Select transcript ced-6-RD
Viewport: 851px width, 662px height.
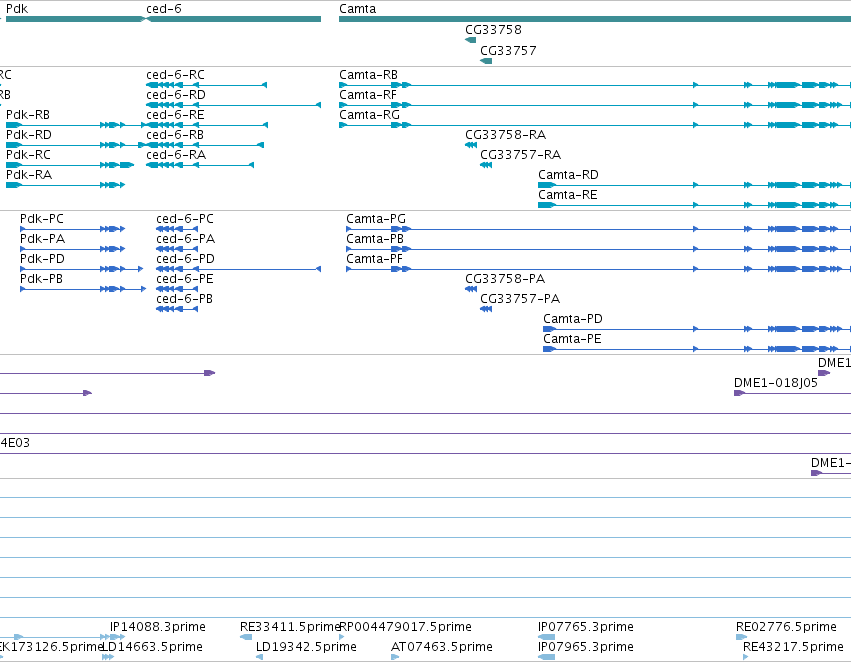click(x=233, y=105)
